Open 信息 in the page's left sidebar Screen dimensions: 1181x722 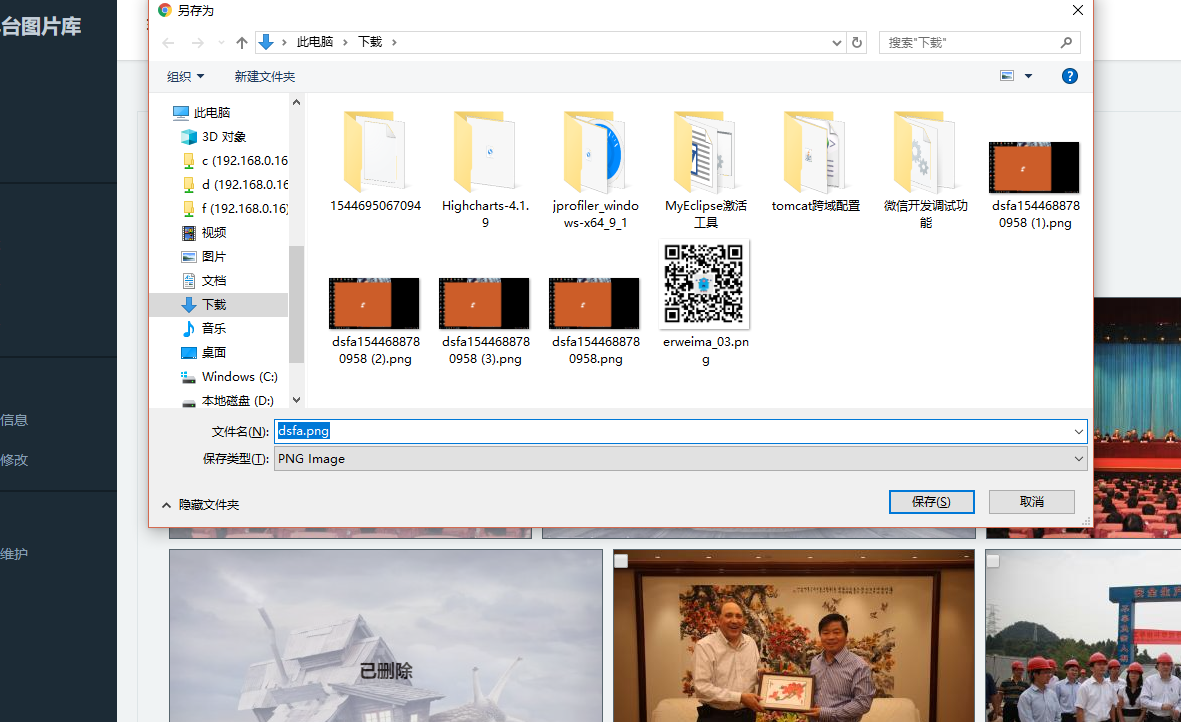(14, 420)
